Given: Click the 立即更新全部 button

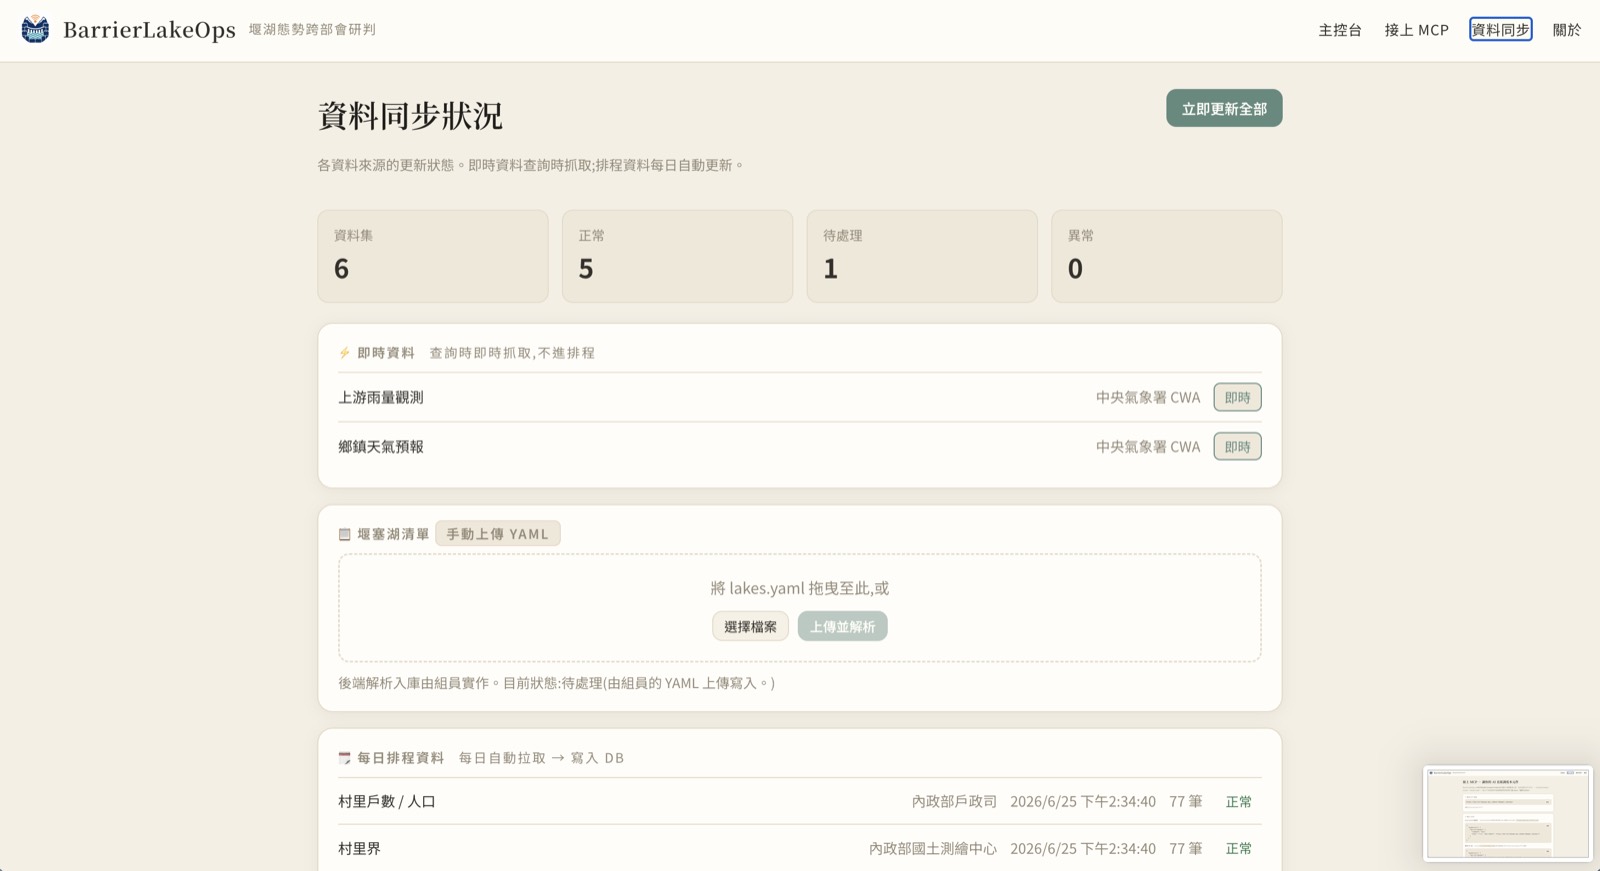Looking at the screenshot, I should [1224, 108].
